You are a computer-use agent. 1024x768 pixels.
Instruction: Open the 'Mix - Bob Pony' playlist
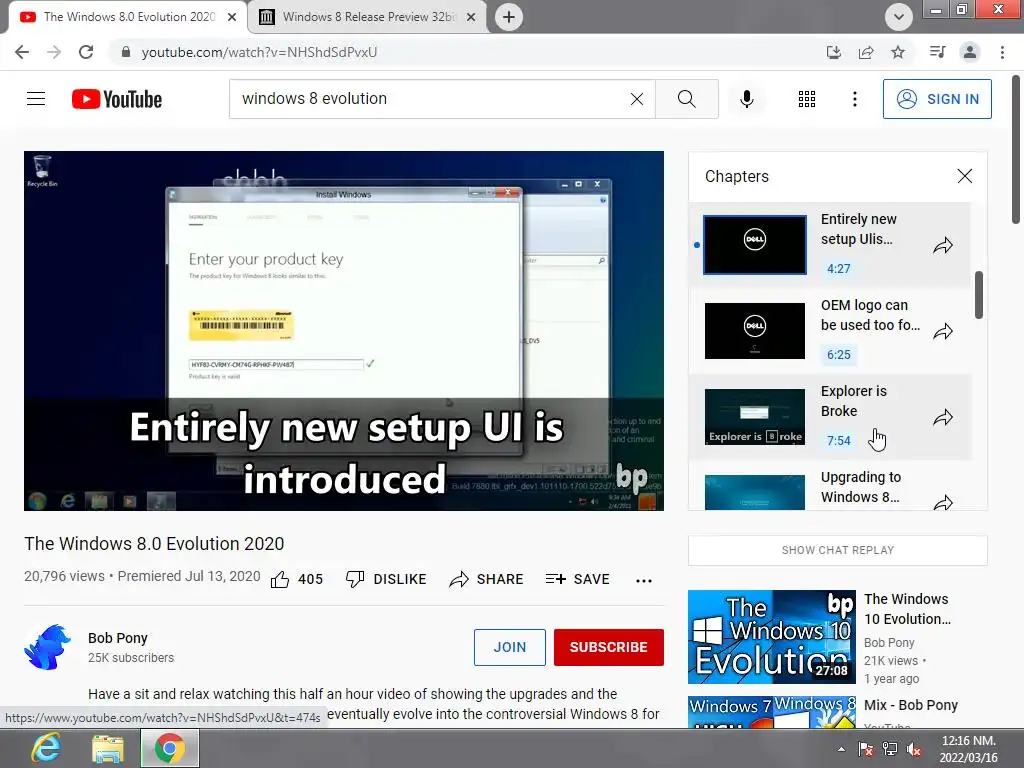click(x=911, y=705)
